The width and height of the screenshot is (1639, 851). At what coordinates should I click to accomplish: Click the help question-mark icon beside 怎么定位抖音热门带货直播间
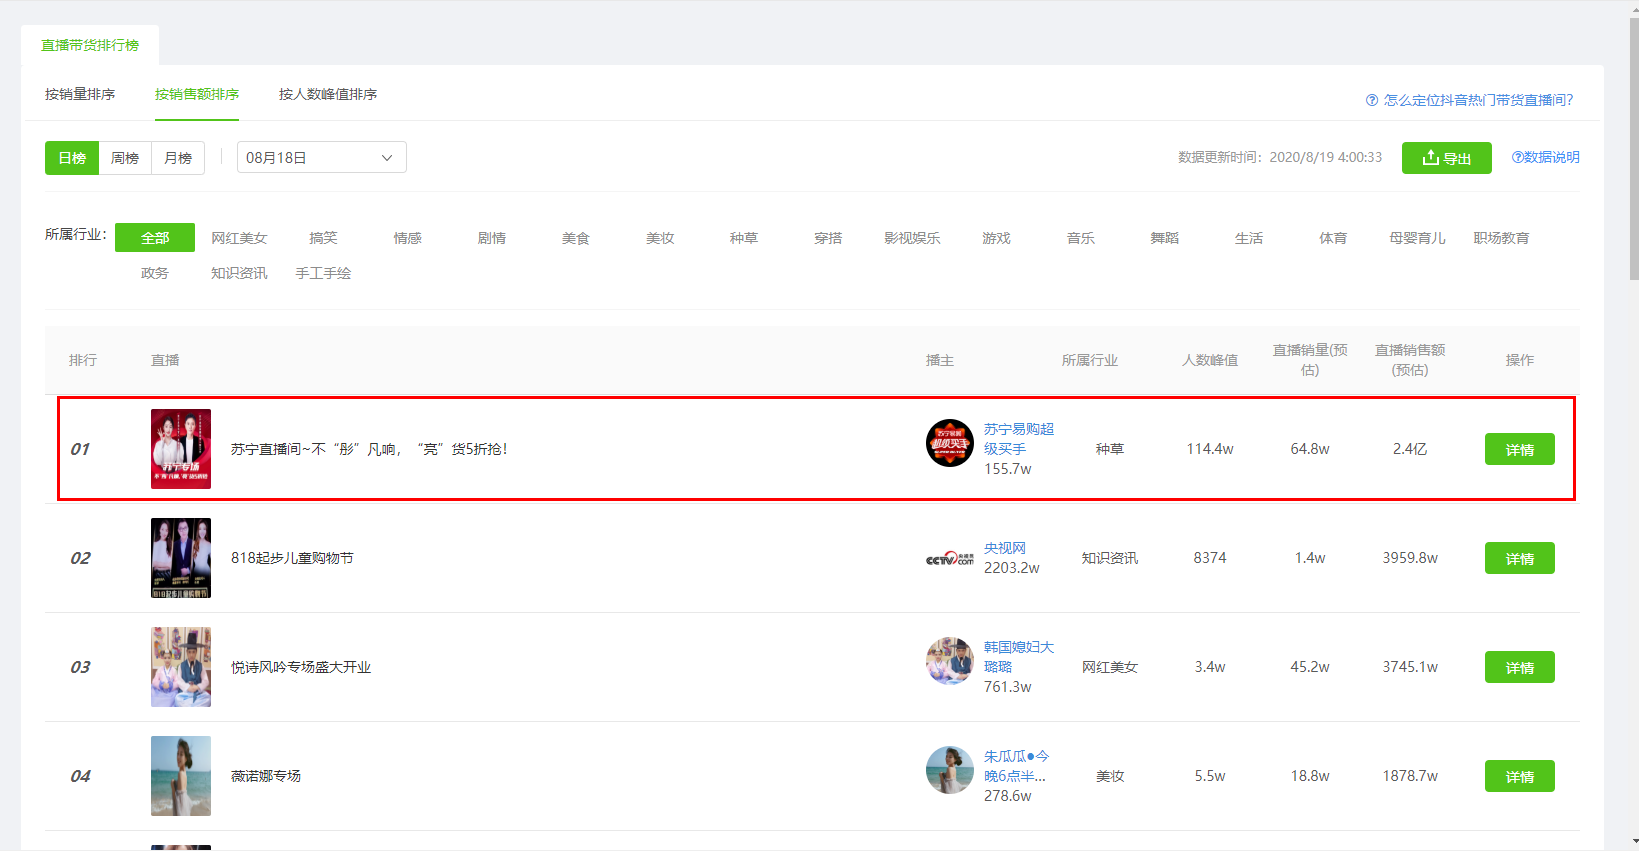[1372, 100]
